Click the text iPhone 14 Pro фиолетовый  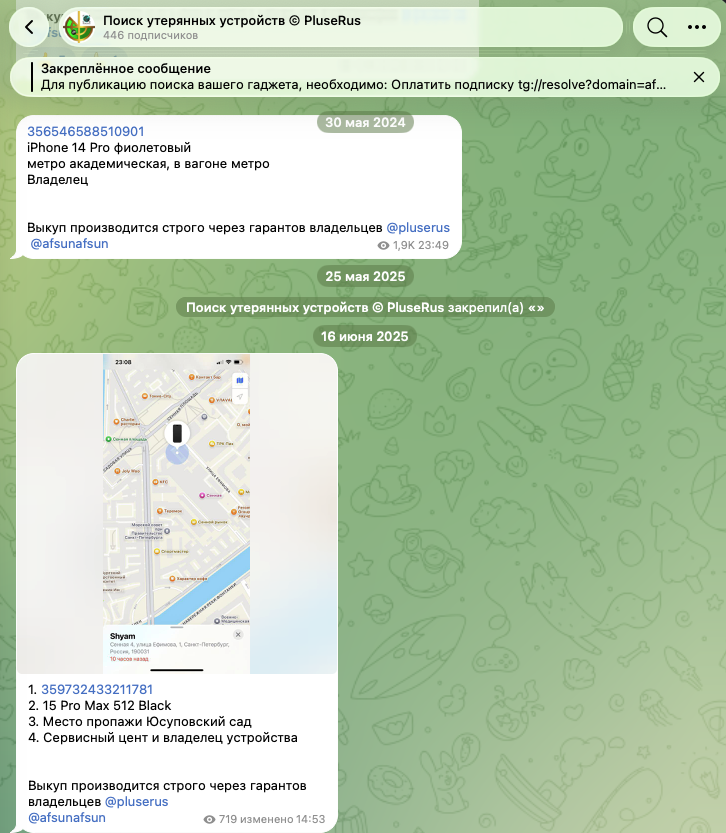click(x=109, y=147)
